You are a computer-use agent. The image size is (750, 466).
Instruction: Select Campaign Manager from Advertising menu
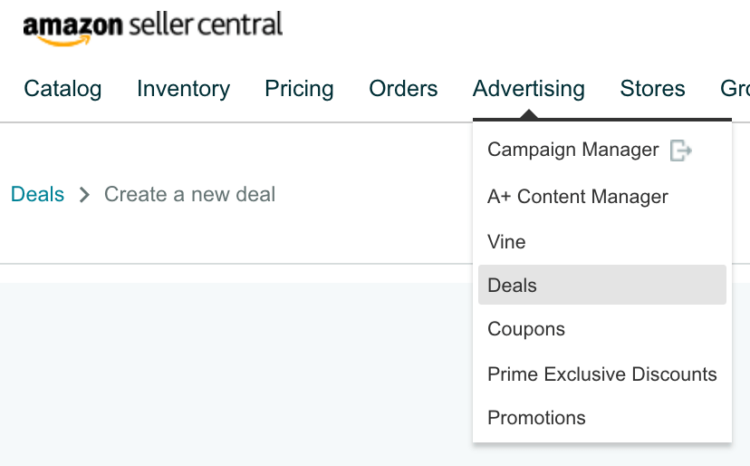pyautogui.click(x=573, y=150)
